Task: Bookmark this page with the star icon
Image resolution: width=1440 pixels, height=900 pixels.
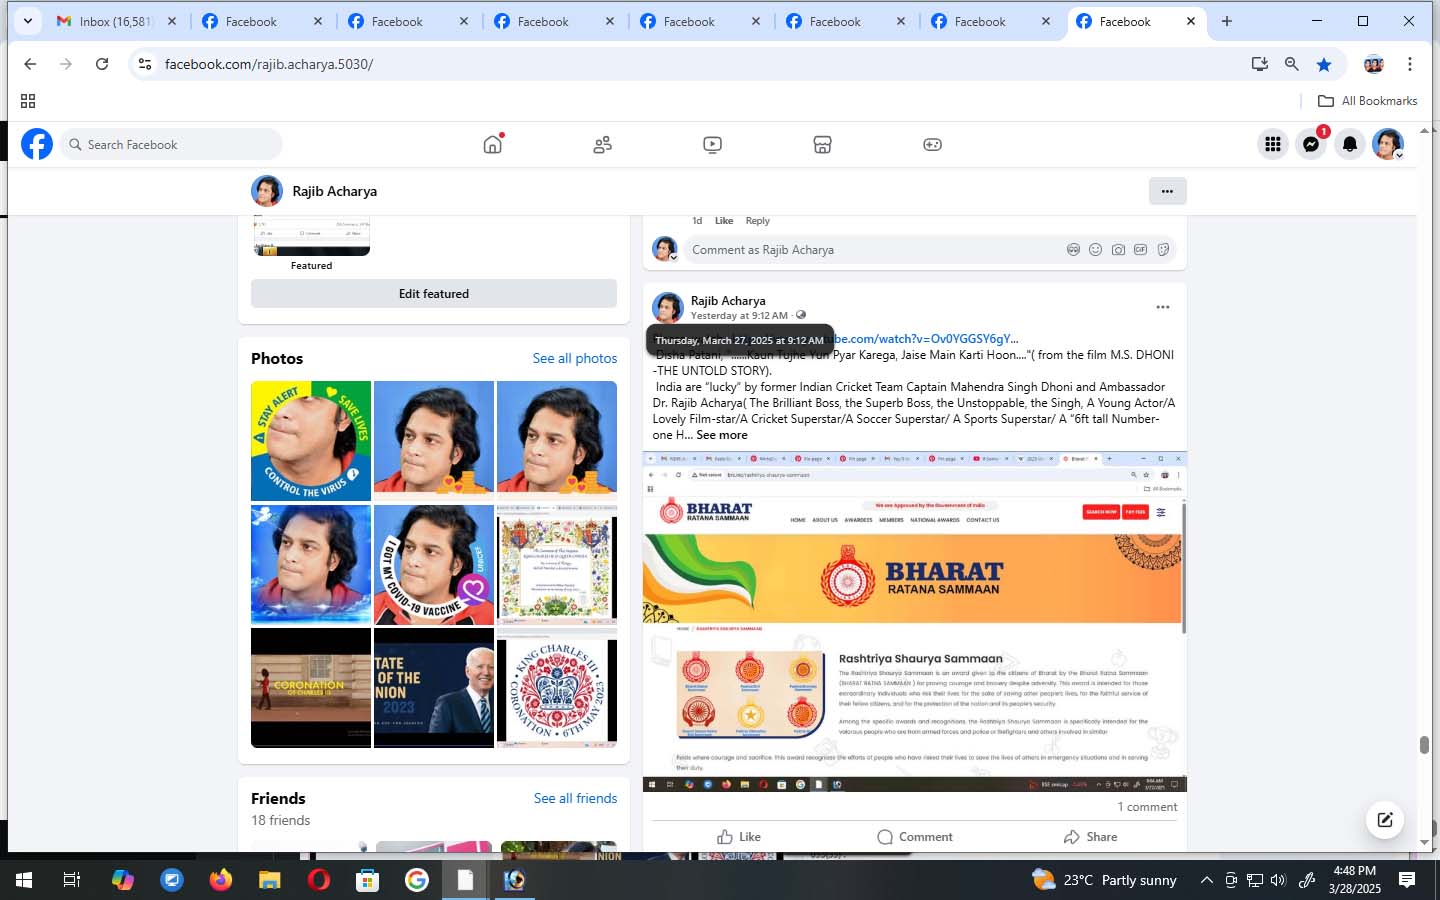Action: [x=1324, y=64]
